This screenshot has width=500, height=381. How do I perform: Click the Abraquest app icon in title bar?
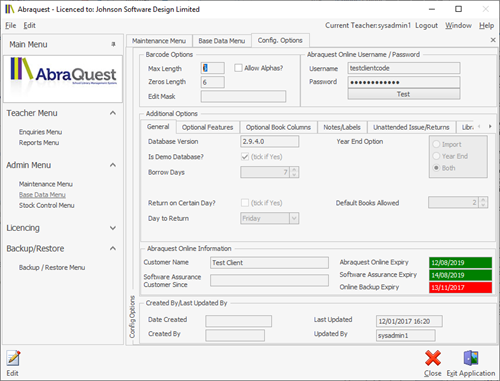9,9
